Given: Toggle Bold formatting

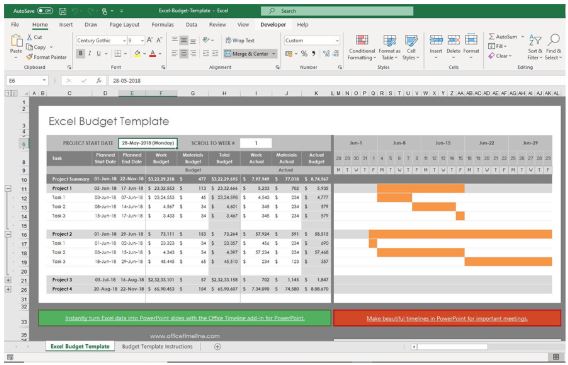Looking at the screenshot, I should click(x=80, y=54).
